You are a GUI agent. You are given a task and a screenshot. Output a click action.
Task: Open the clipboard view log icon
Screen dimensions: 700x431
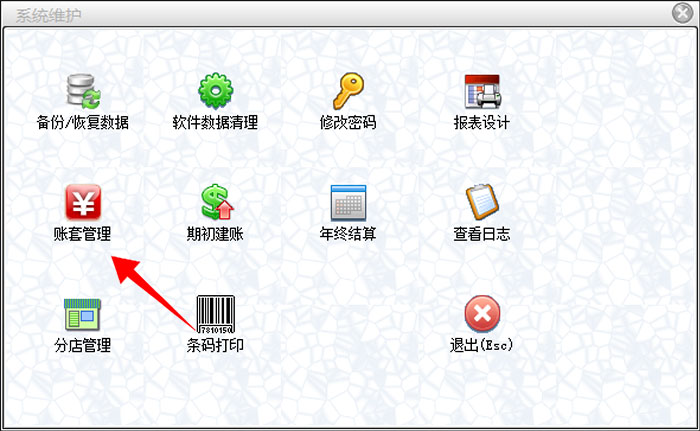pyautogui.click(x=482, y=202)
